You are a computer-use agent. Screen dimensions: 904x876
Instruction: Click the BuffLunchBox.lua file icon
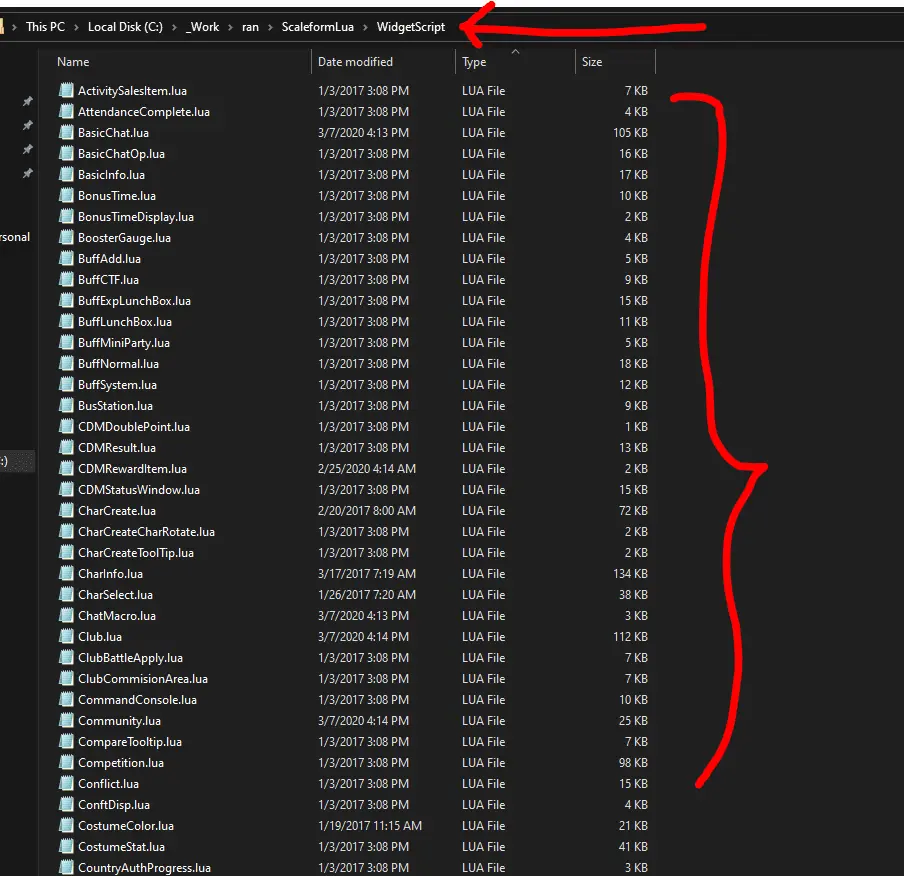point(67,322)
